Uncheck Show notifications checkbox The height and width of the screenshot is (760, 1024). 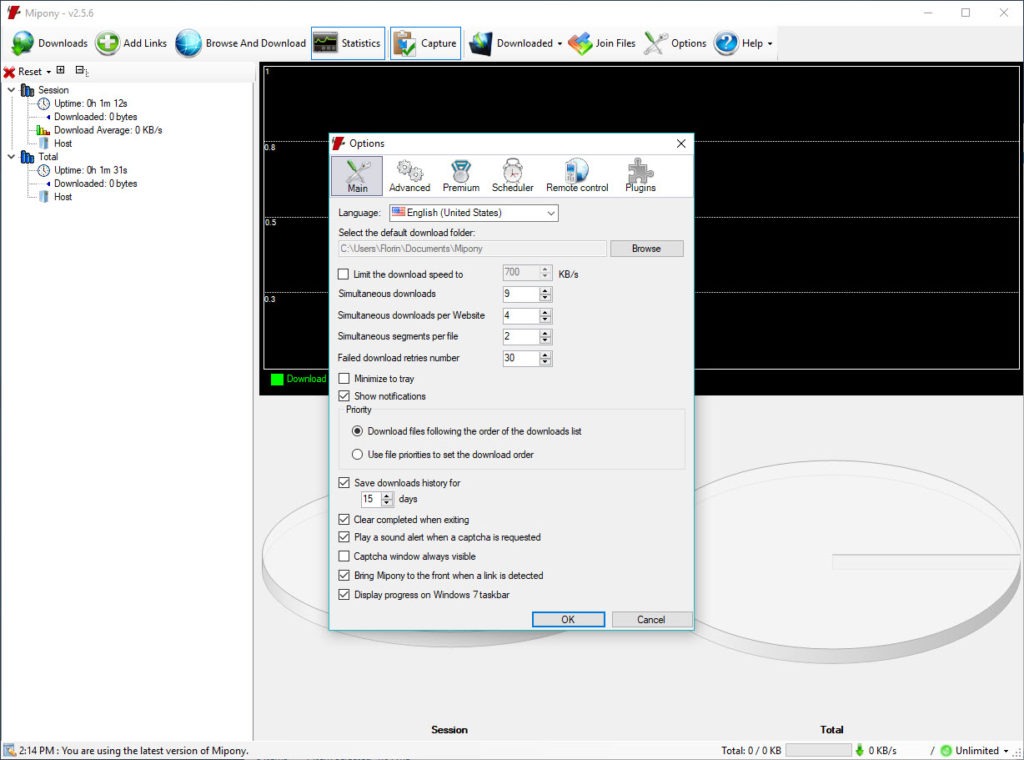344,396
